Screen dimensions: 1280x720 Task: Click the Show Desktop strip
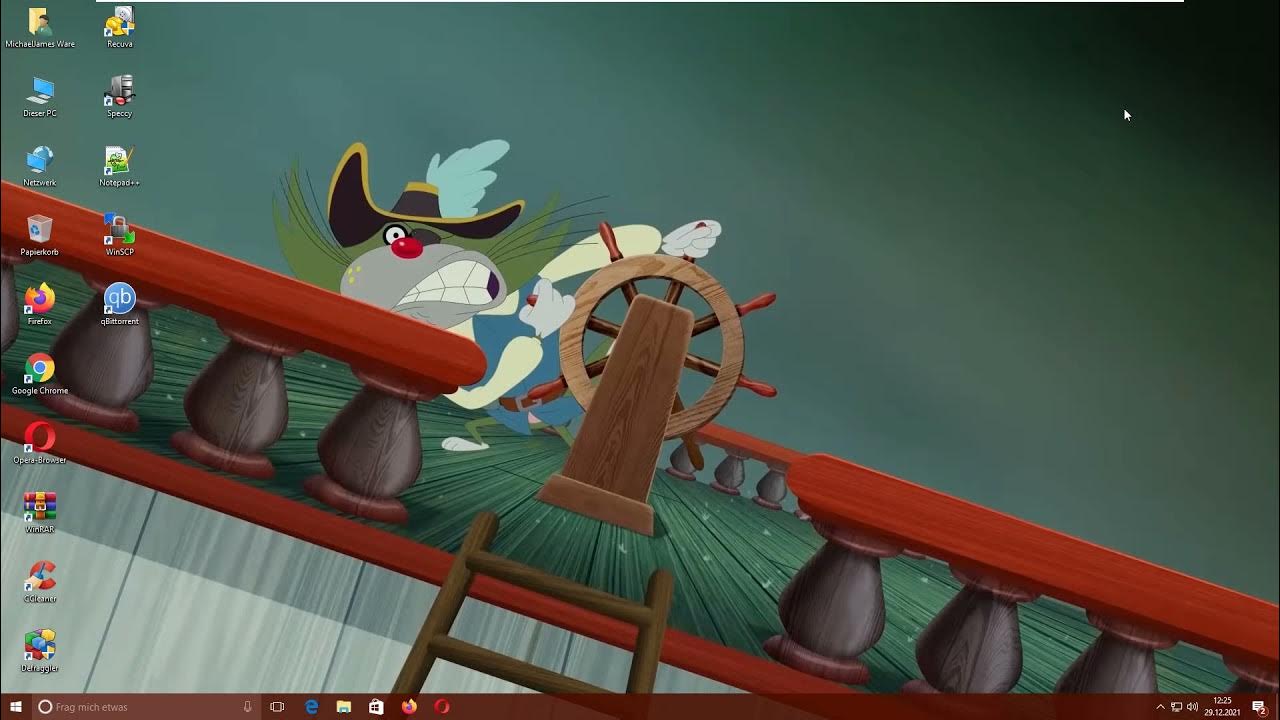[x=1277, y=707]
